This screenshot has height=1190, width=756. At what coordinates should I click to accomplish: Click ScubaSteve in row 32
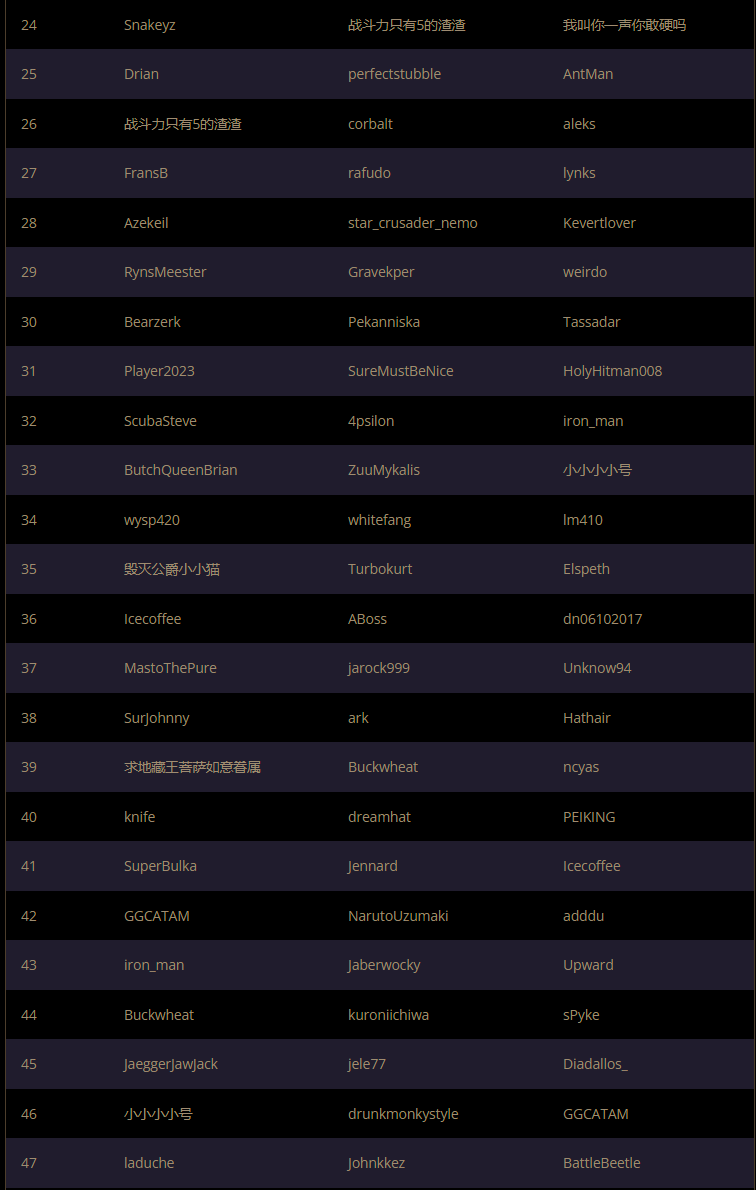160,420
